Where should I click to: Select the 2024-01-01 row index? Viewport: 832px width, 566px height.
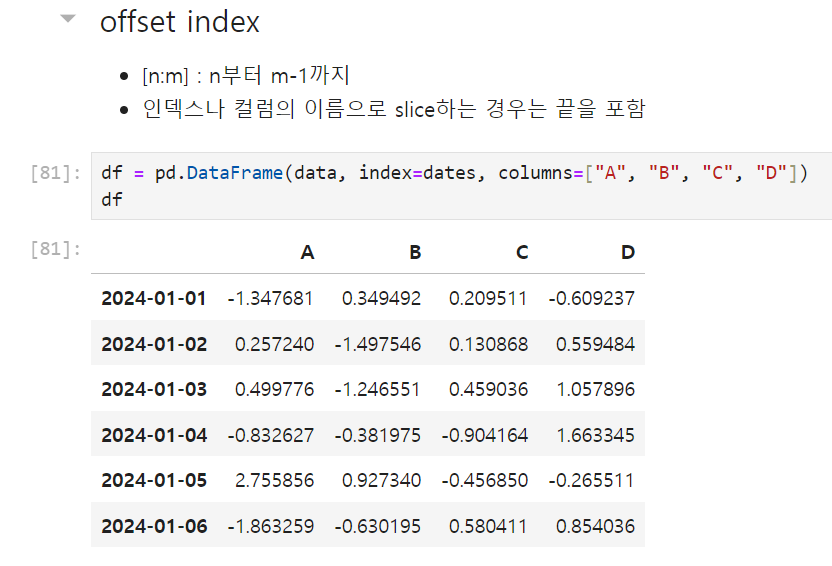[154, 298]
